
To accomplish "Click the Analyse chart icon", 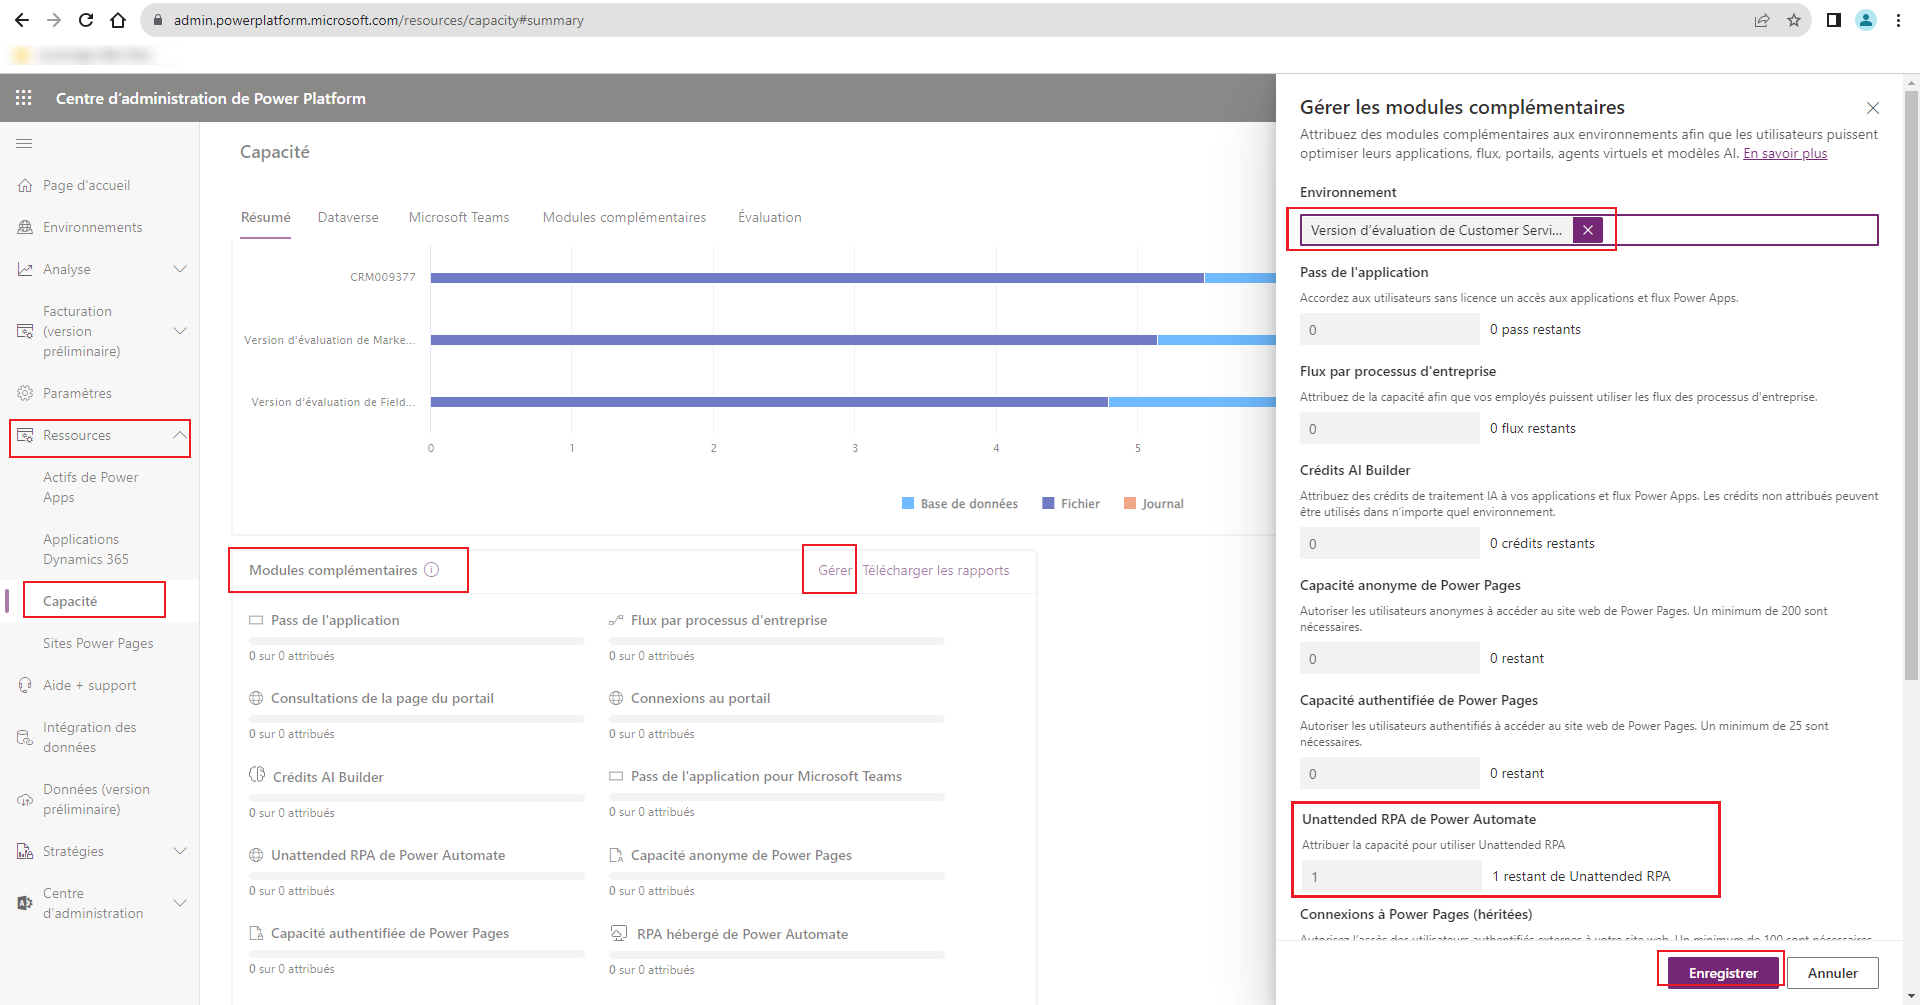I will pyautogui.click(x=25, y=270).
